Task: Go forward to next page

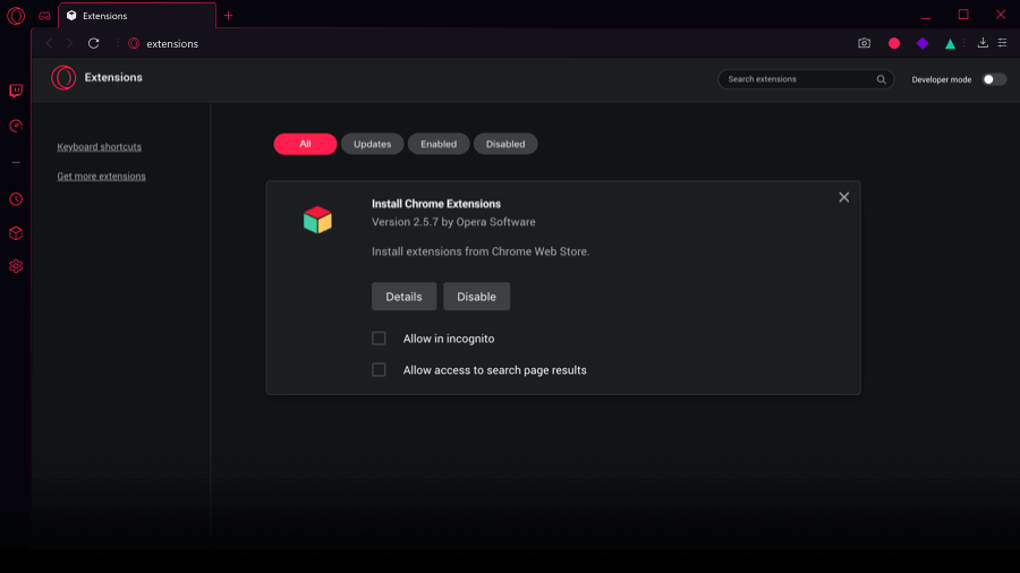Action: (x=70, y=44)
